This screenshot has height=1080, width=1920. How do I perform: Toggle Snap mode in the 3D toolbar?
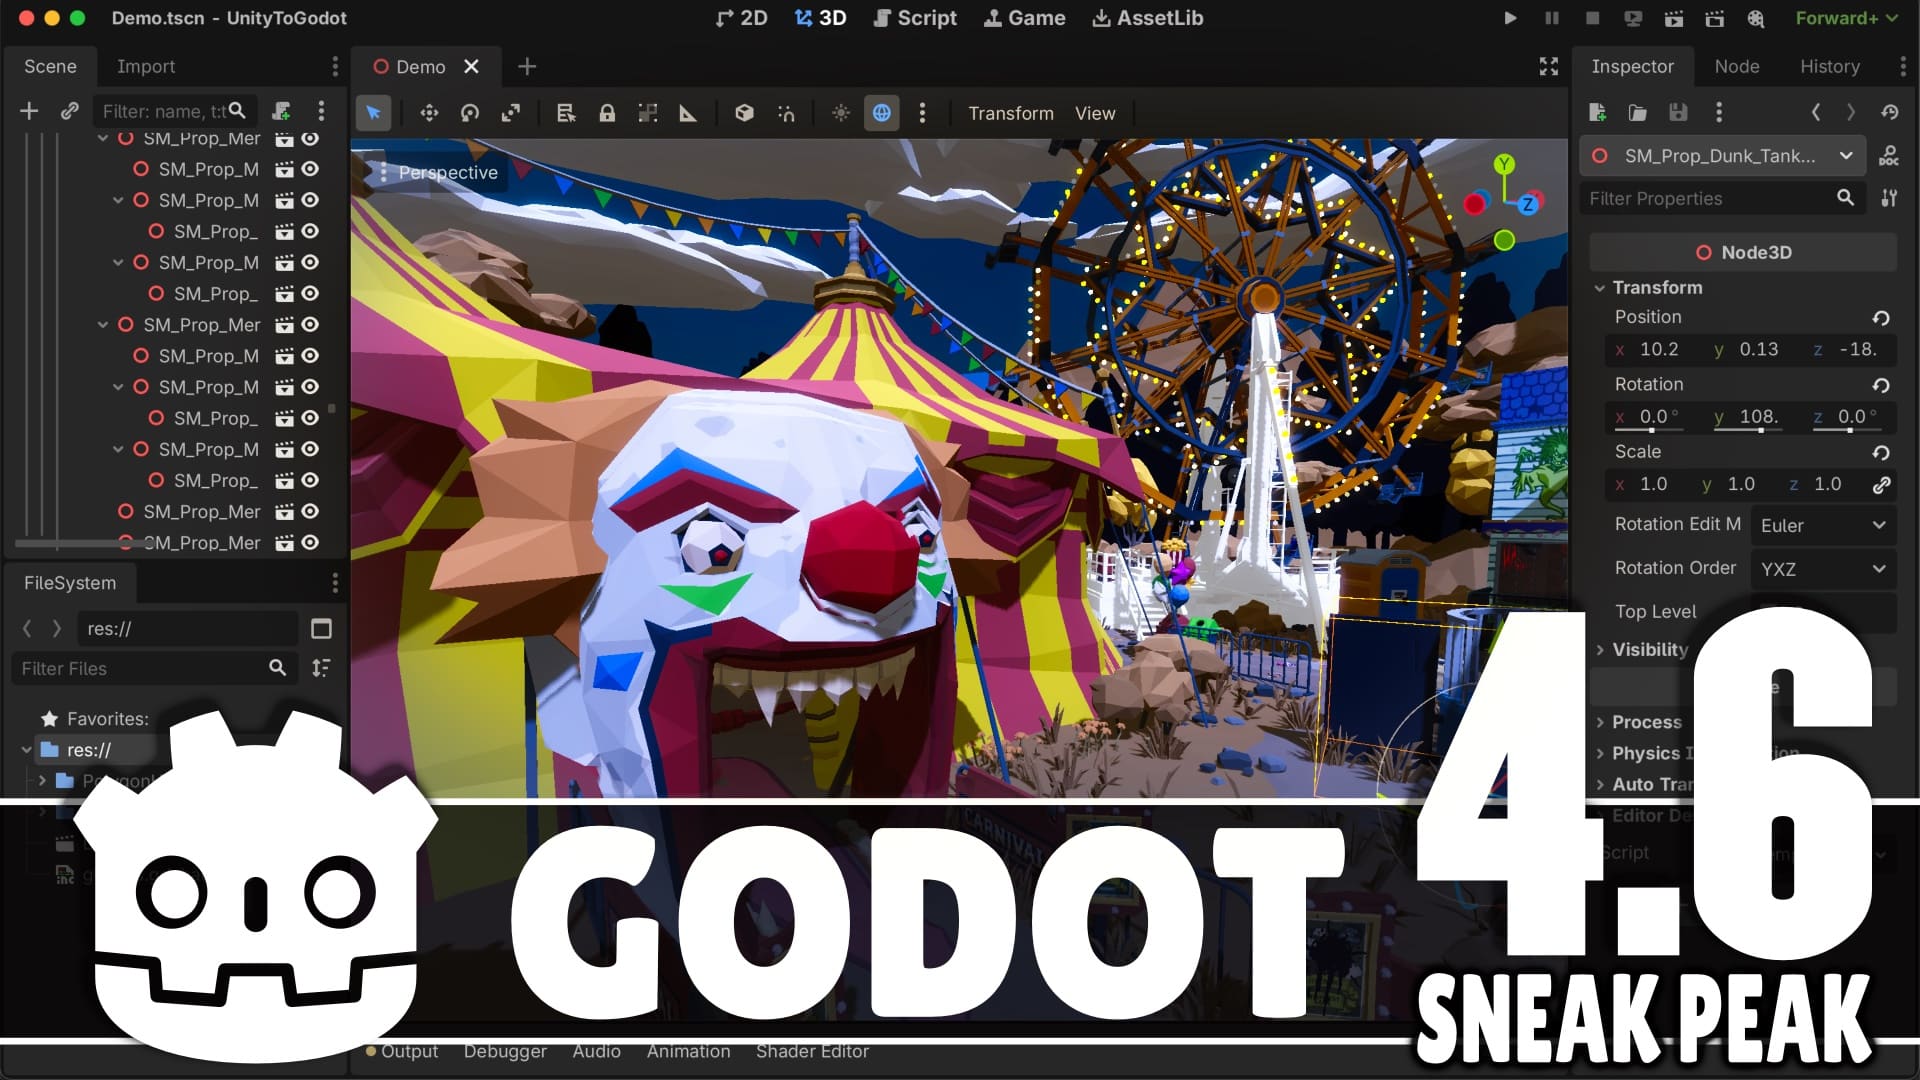pos(786,113)
